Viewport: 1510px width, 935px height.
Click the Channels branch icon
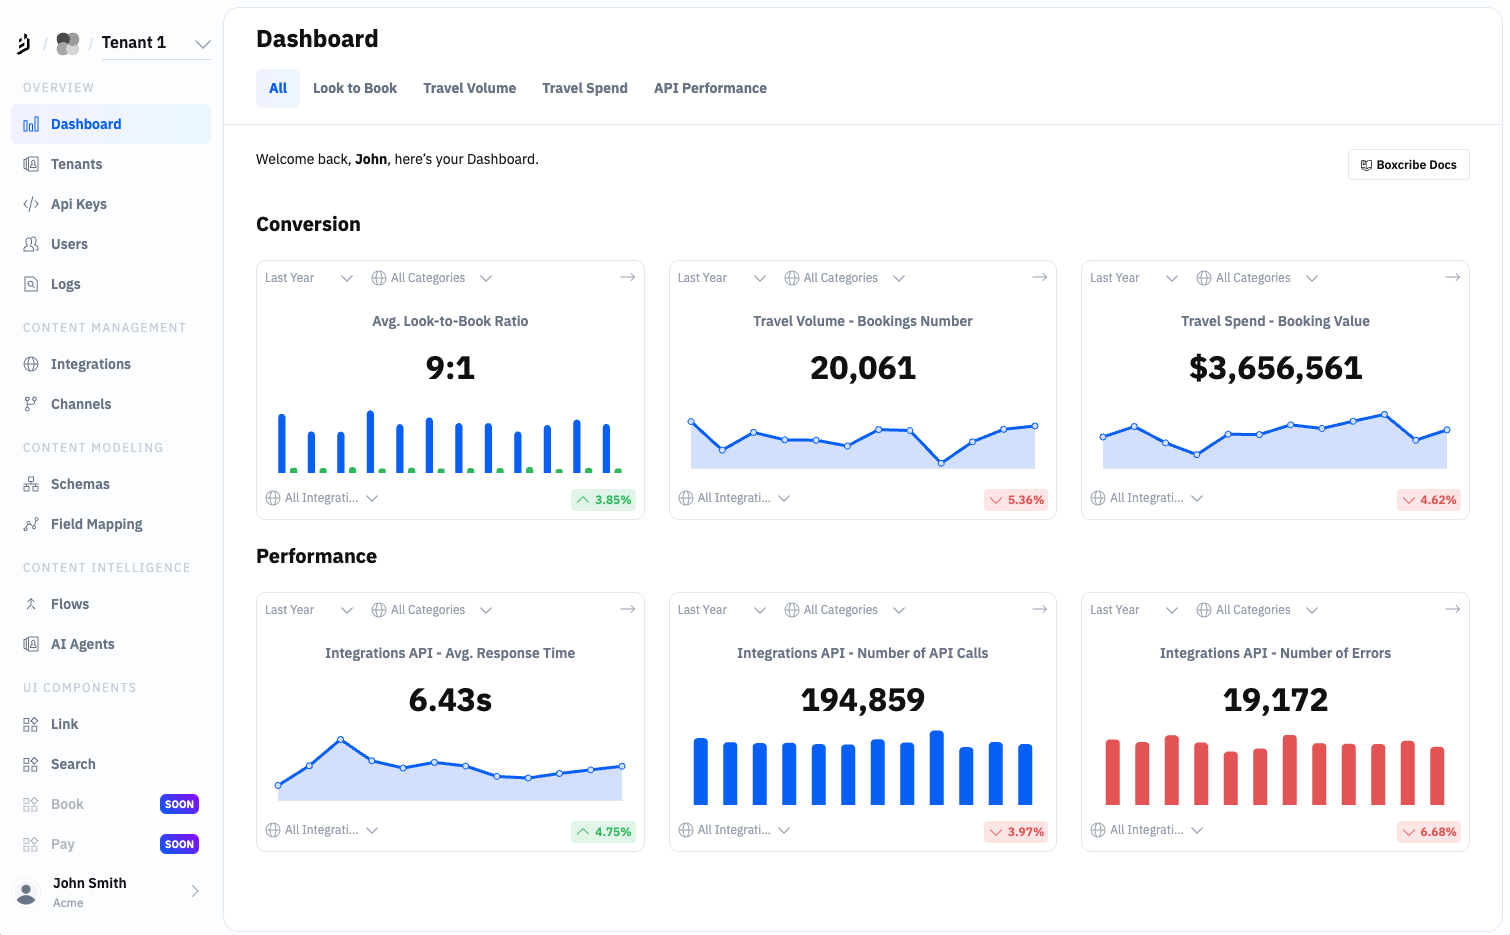[x=31, y=404]
